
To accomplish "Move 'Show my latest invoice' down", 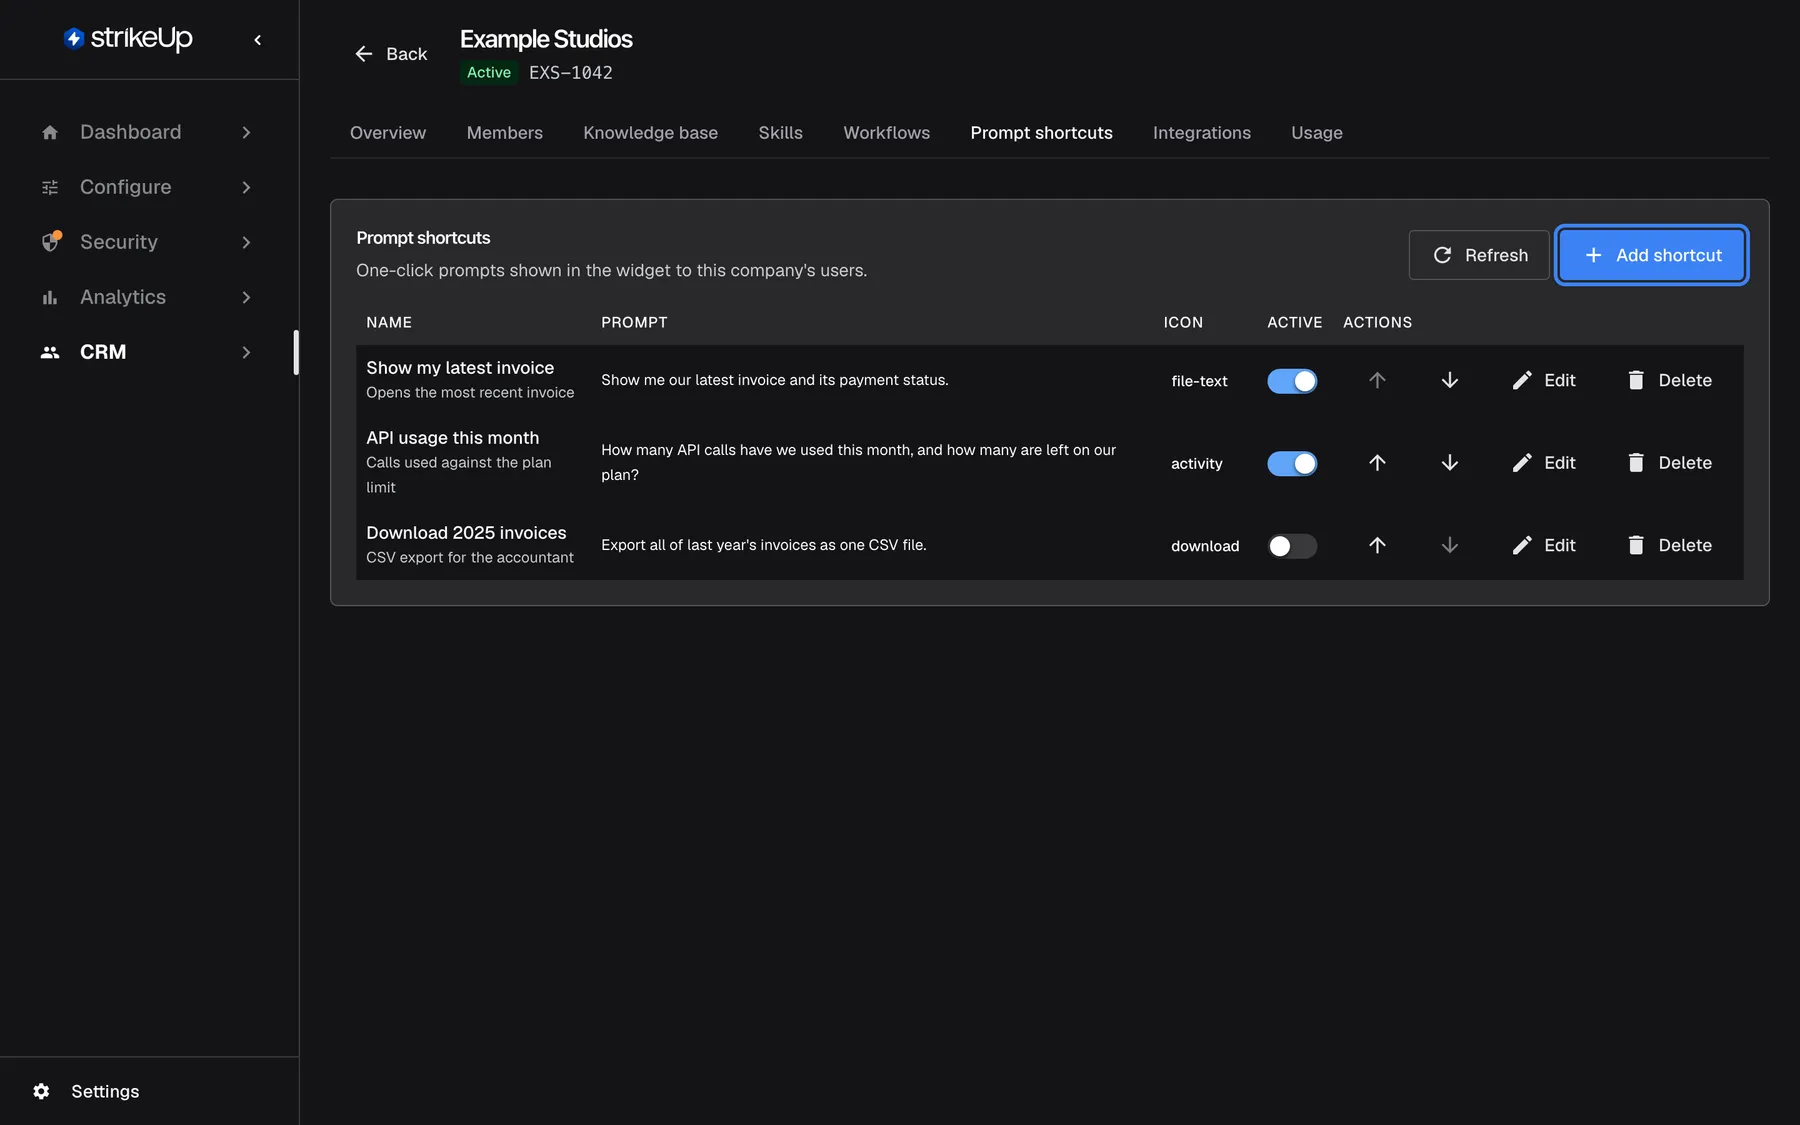I will point(1449,380).
